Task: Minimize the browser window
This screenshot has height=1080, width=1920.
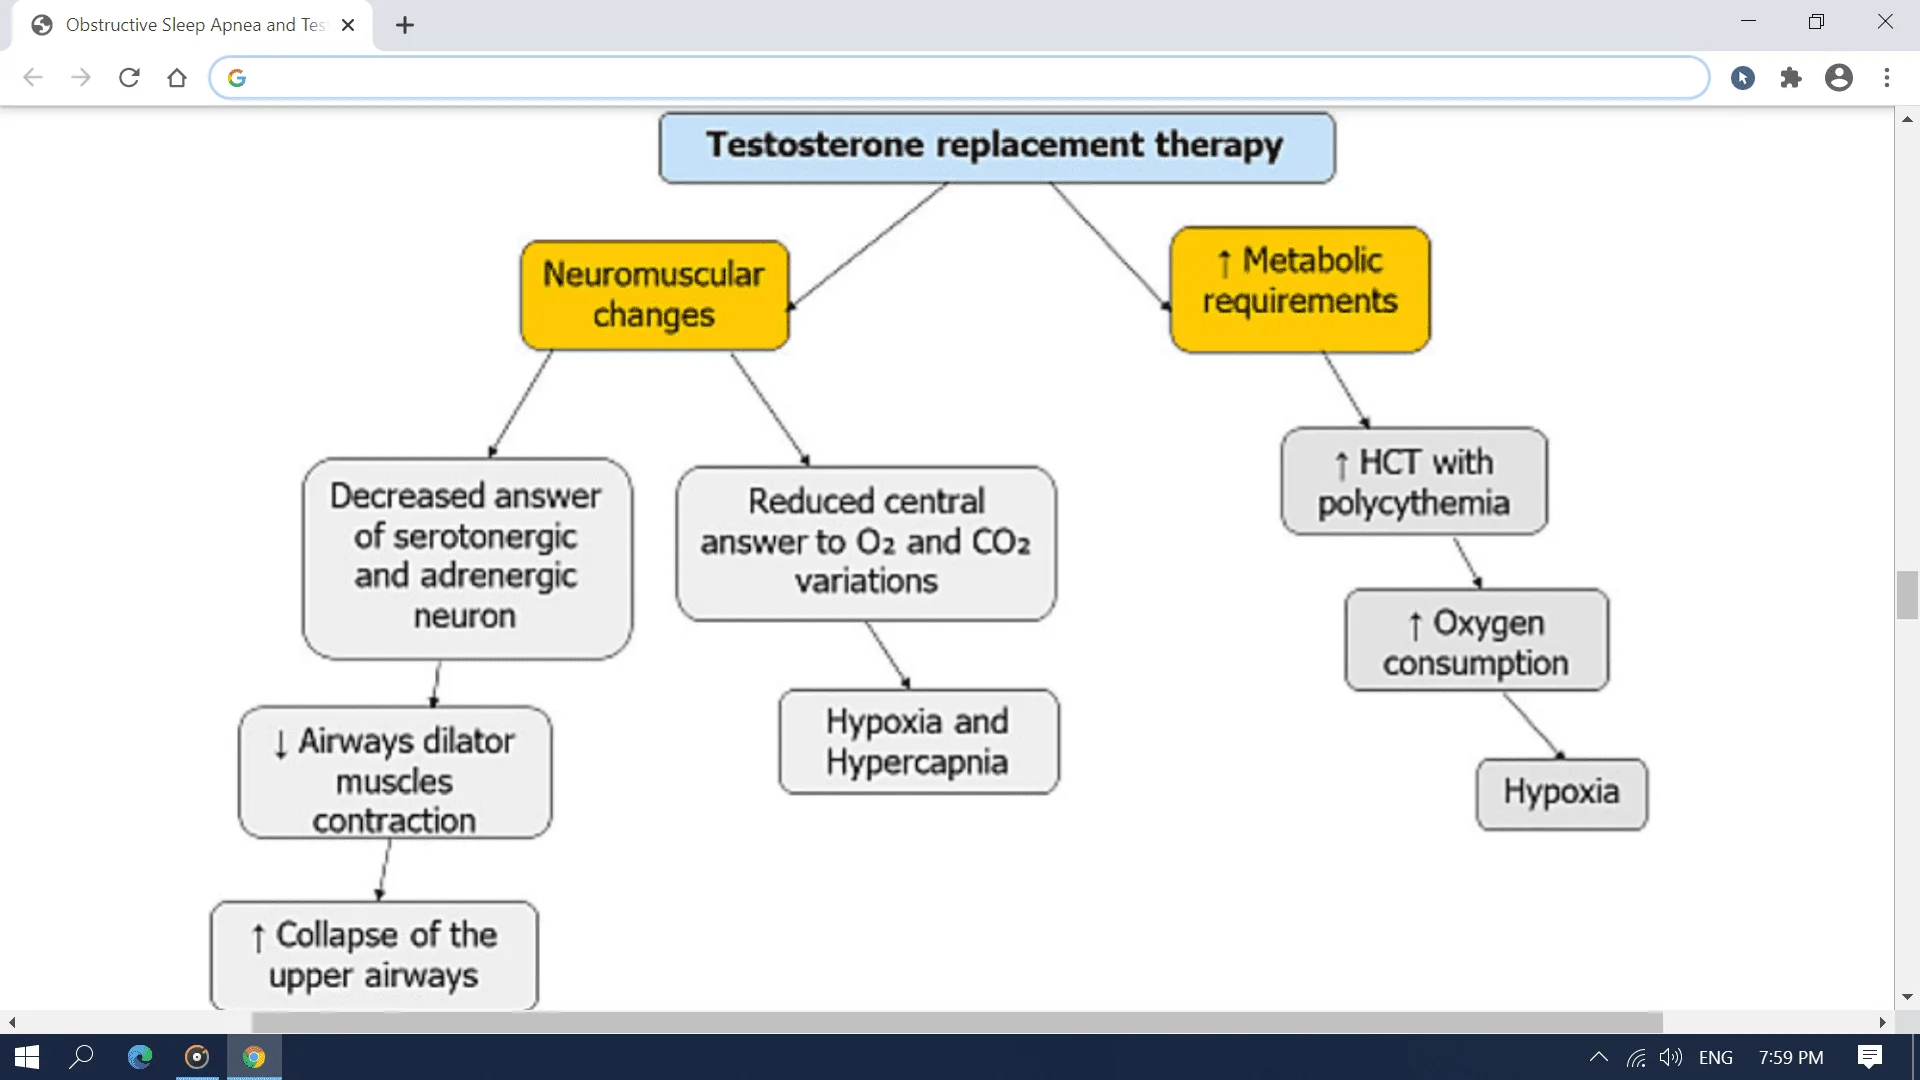Action: coord(1748,22)
